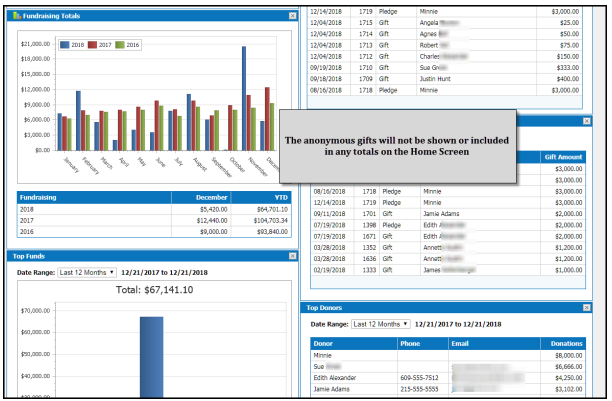
Task: Click the 2017 December value $12,440.00
Action: point(212,221)
